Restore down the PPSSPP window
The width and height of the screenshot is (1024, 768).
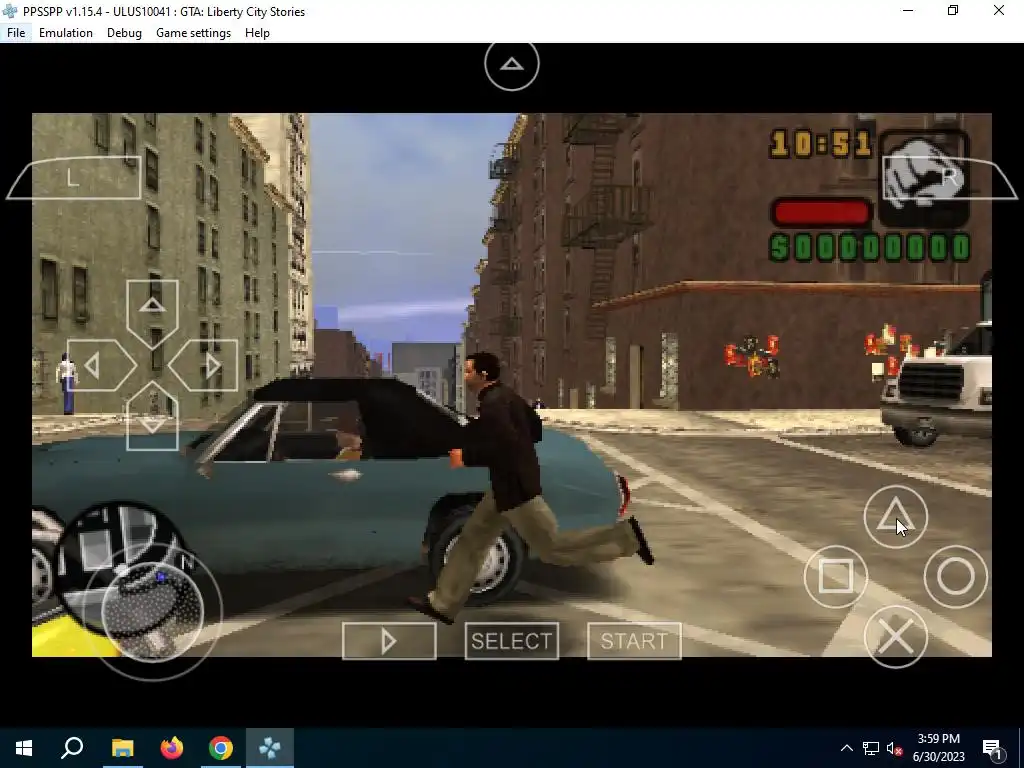[x=953, y=10]
